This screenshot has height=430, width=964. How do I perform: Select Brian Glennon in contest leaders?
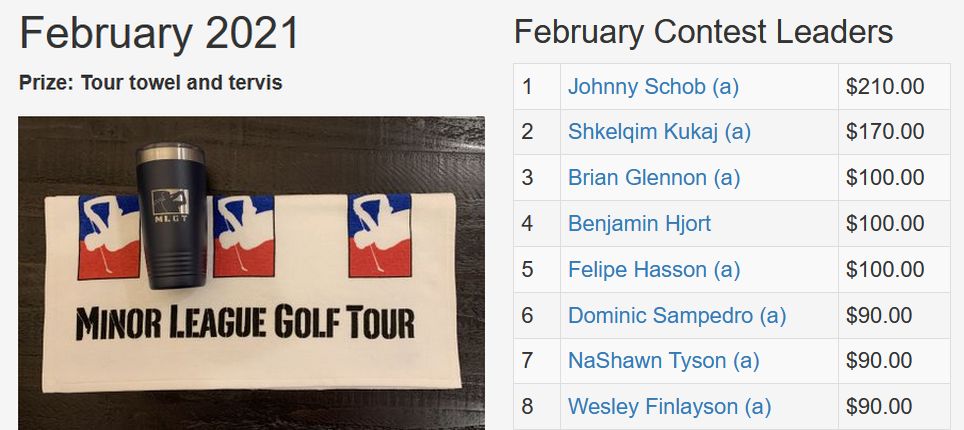point(654,178)
